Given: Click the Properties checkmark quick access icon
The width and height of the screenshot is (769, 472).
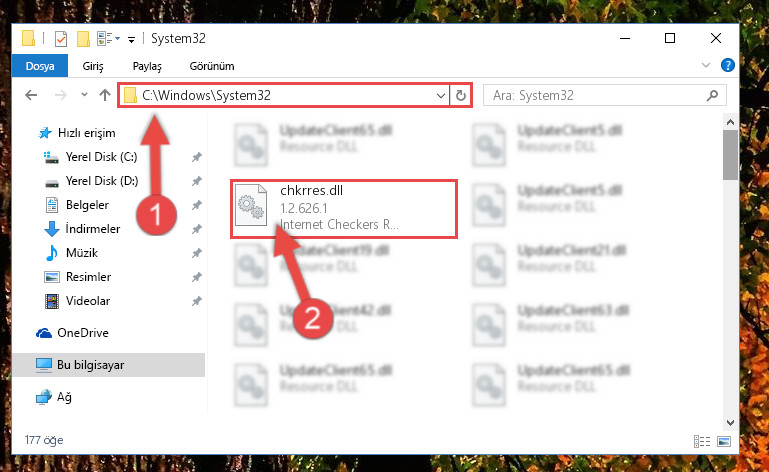Looking at the screenshot, I should point(61,38).
